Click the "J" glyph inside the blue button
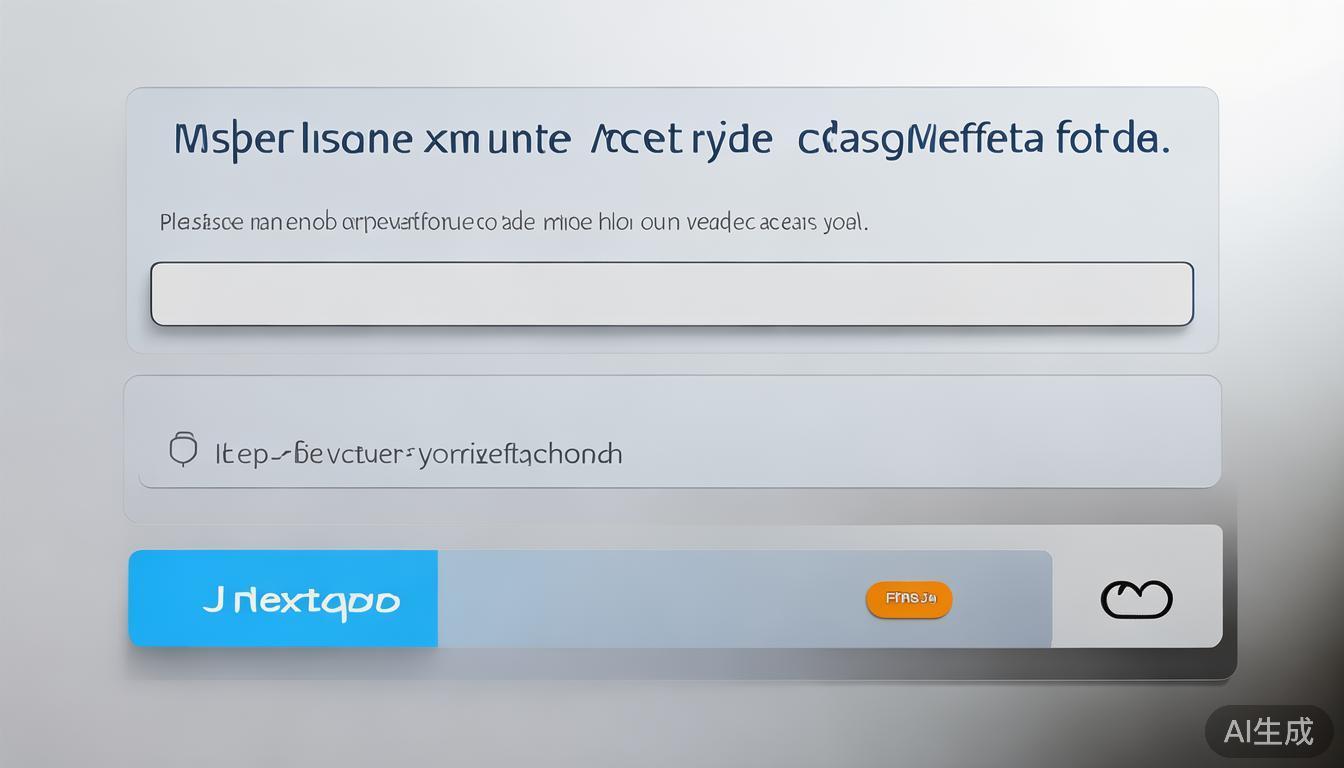 point(212,599)
